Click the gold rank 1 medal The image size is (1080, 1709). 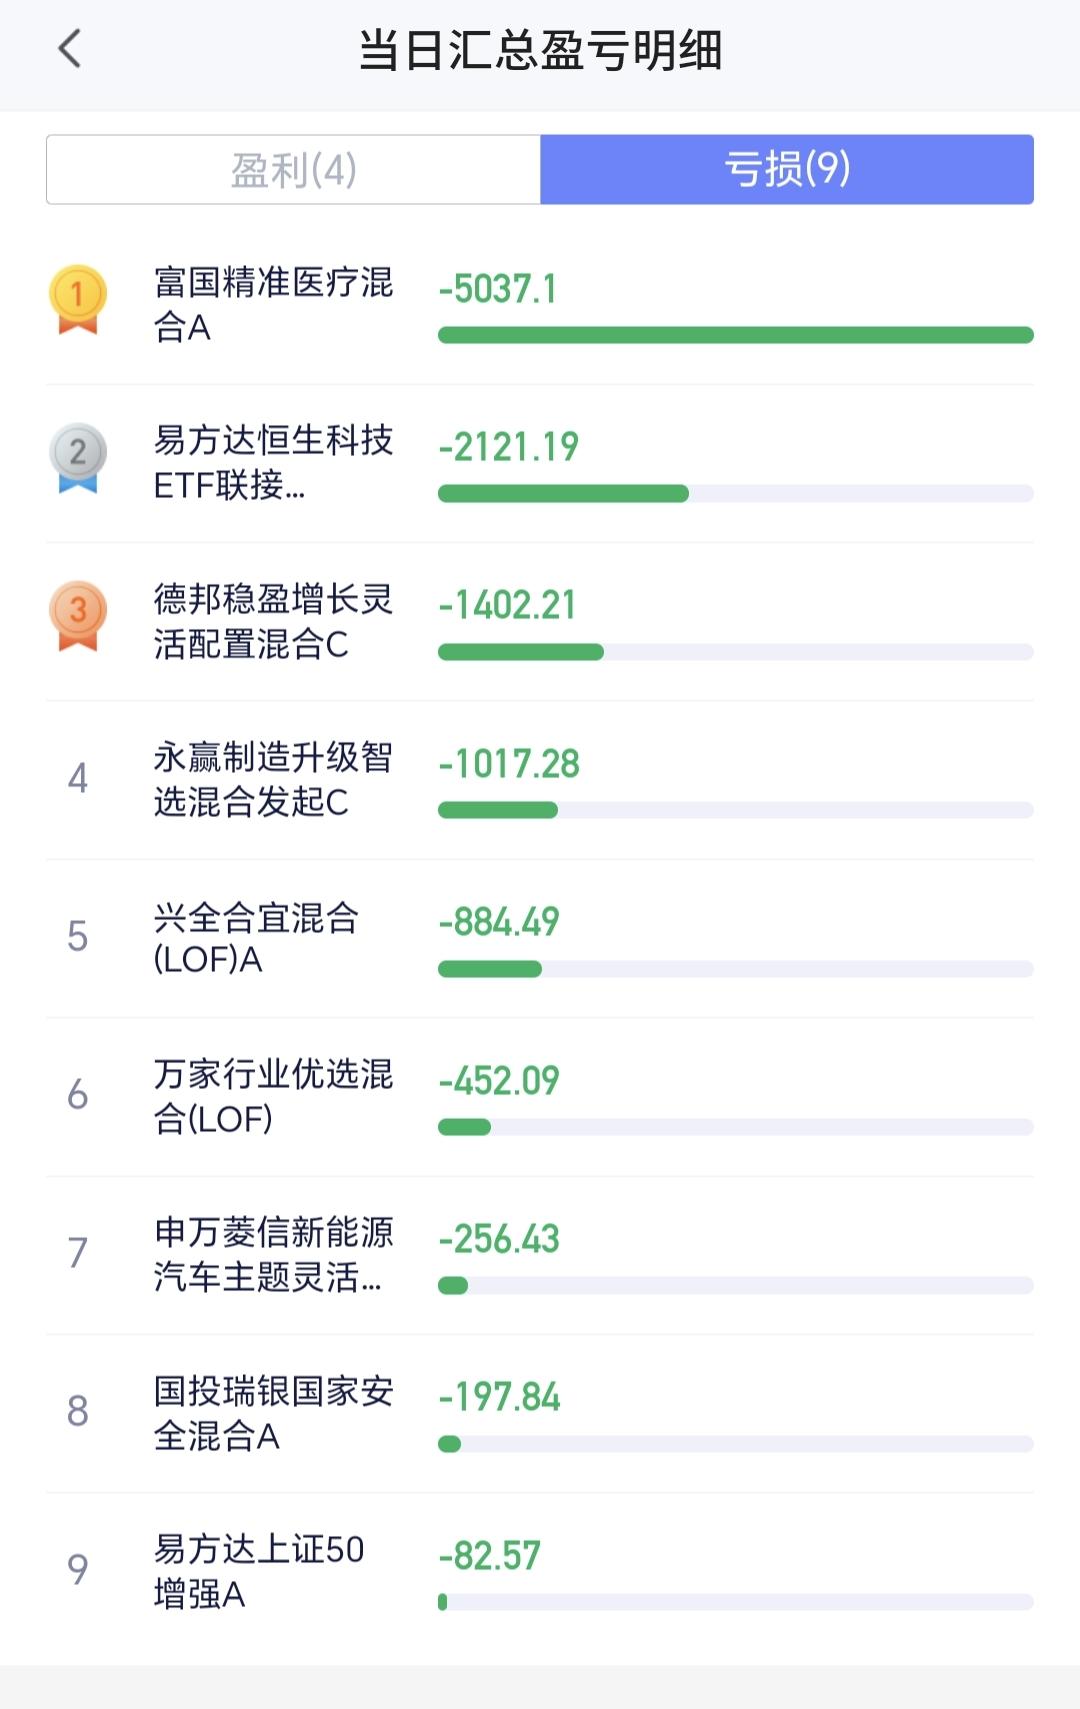click(77, 299)
